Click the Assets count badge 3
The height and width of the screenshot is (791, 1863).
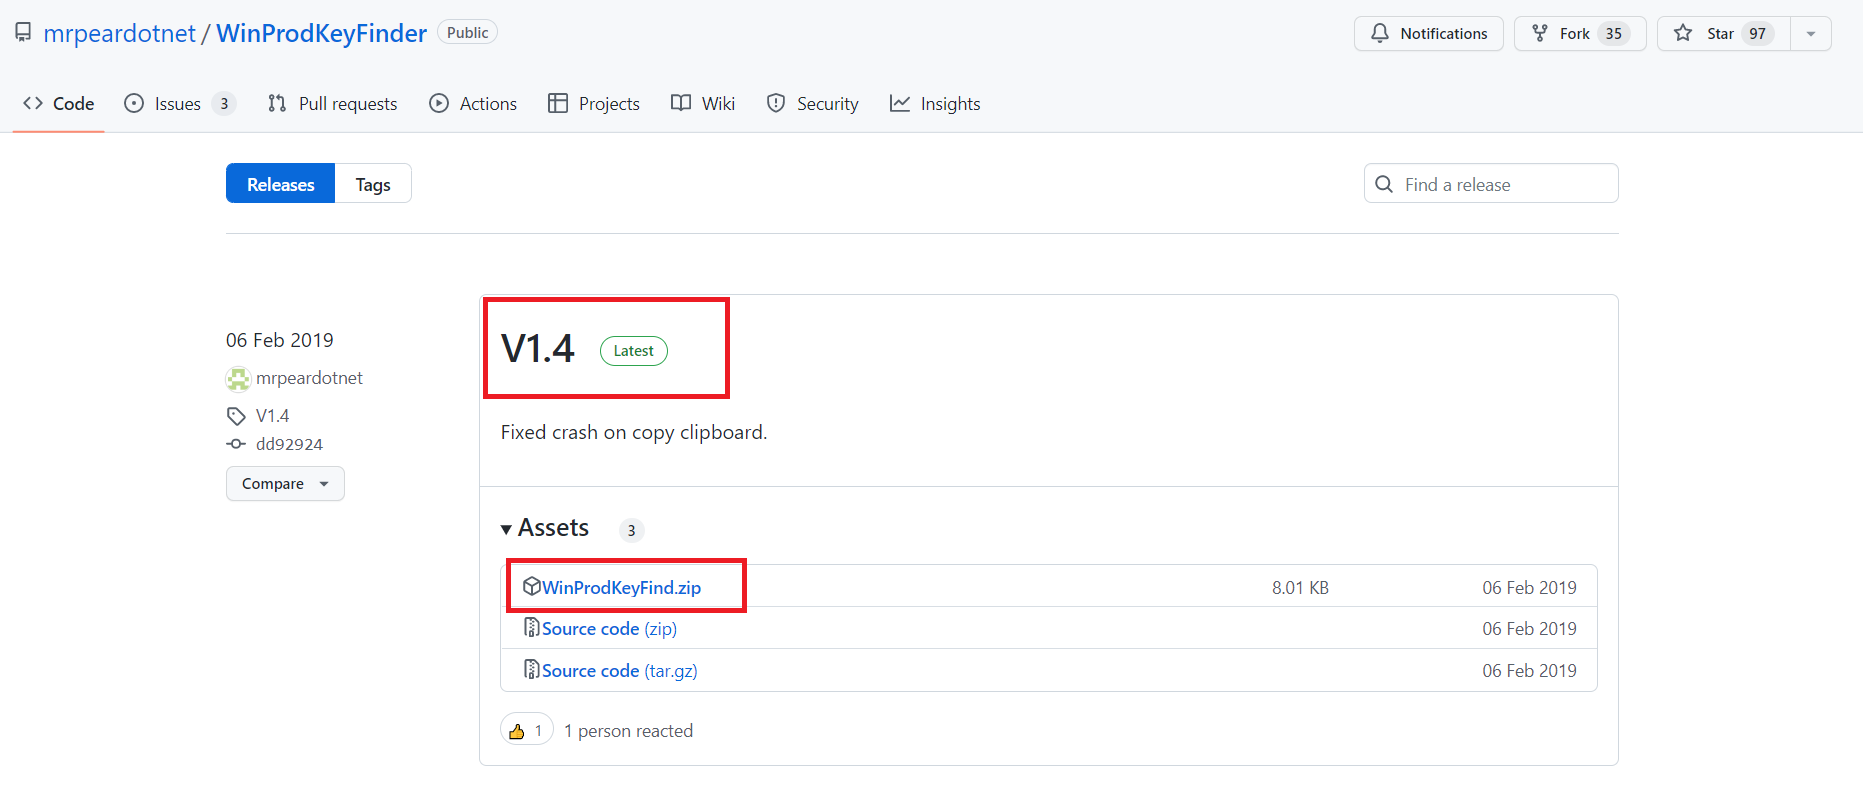(631, 531)
